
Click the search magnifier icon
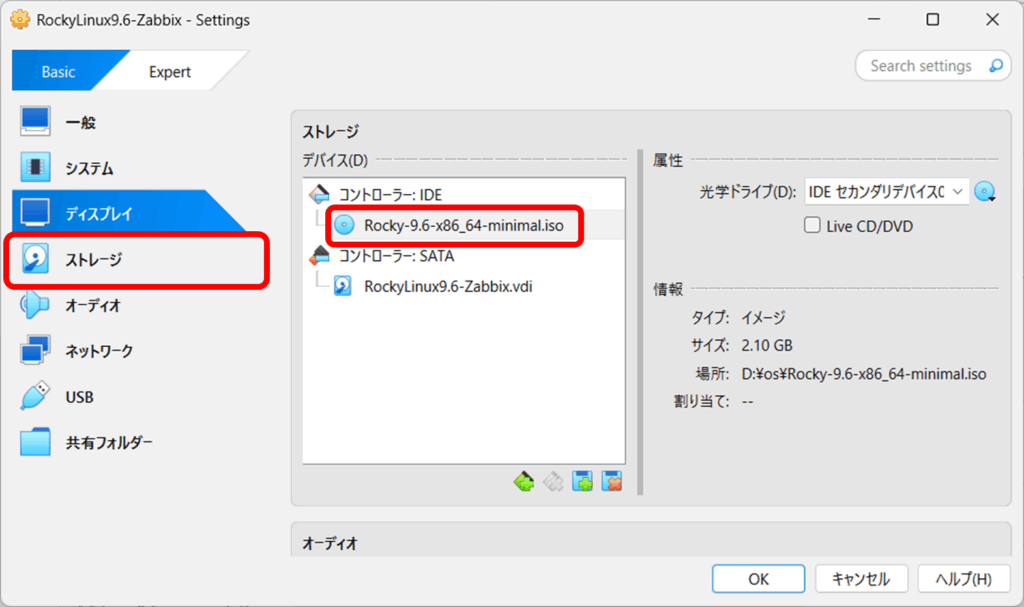click(x=995, y=66)
